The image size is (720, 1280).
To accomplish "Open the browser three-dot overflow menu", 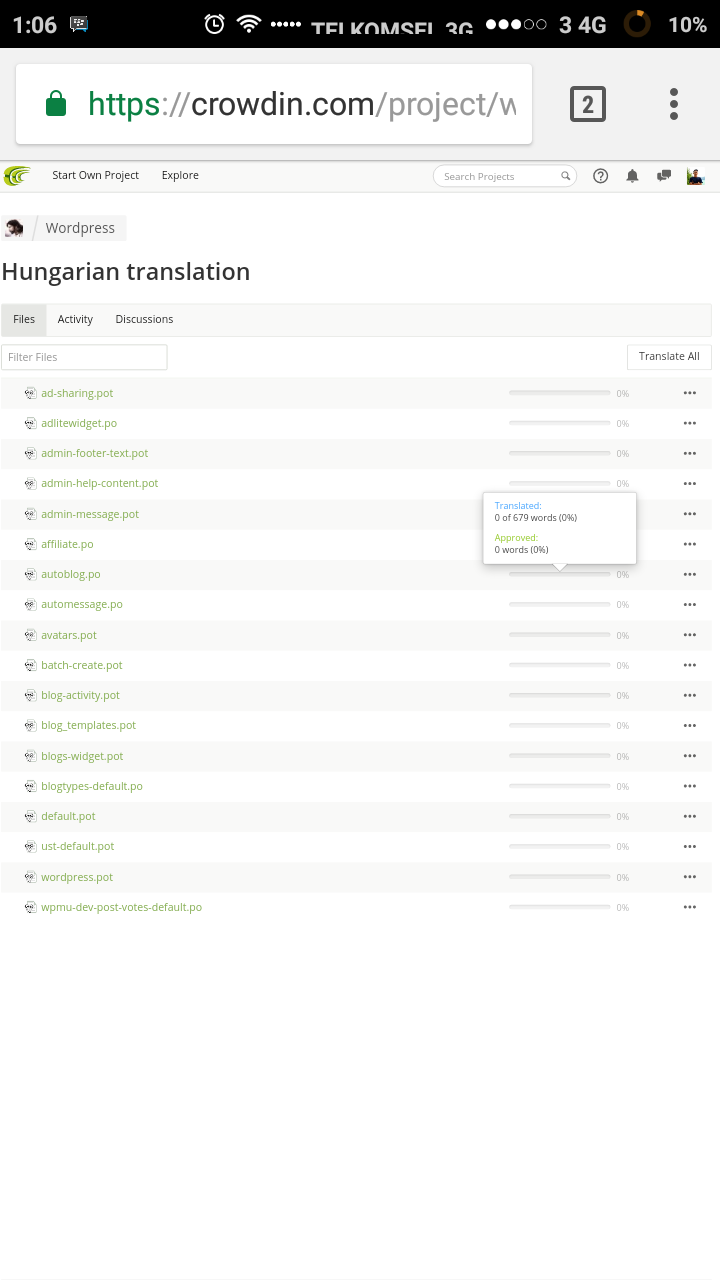I will 674,104.
